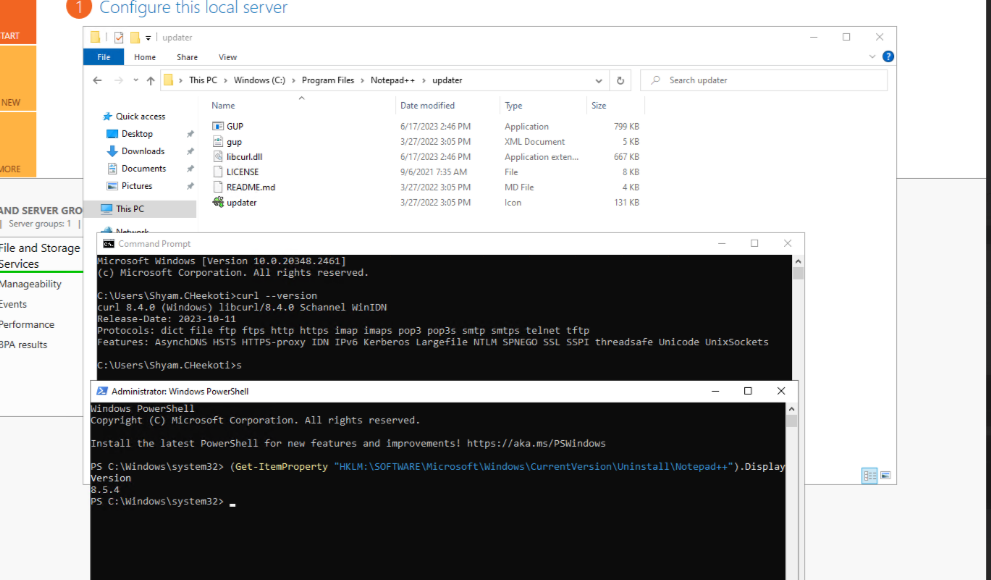Open Performance in Server Manager tile
991x580 pixels.
(x=27, y=324)
